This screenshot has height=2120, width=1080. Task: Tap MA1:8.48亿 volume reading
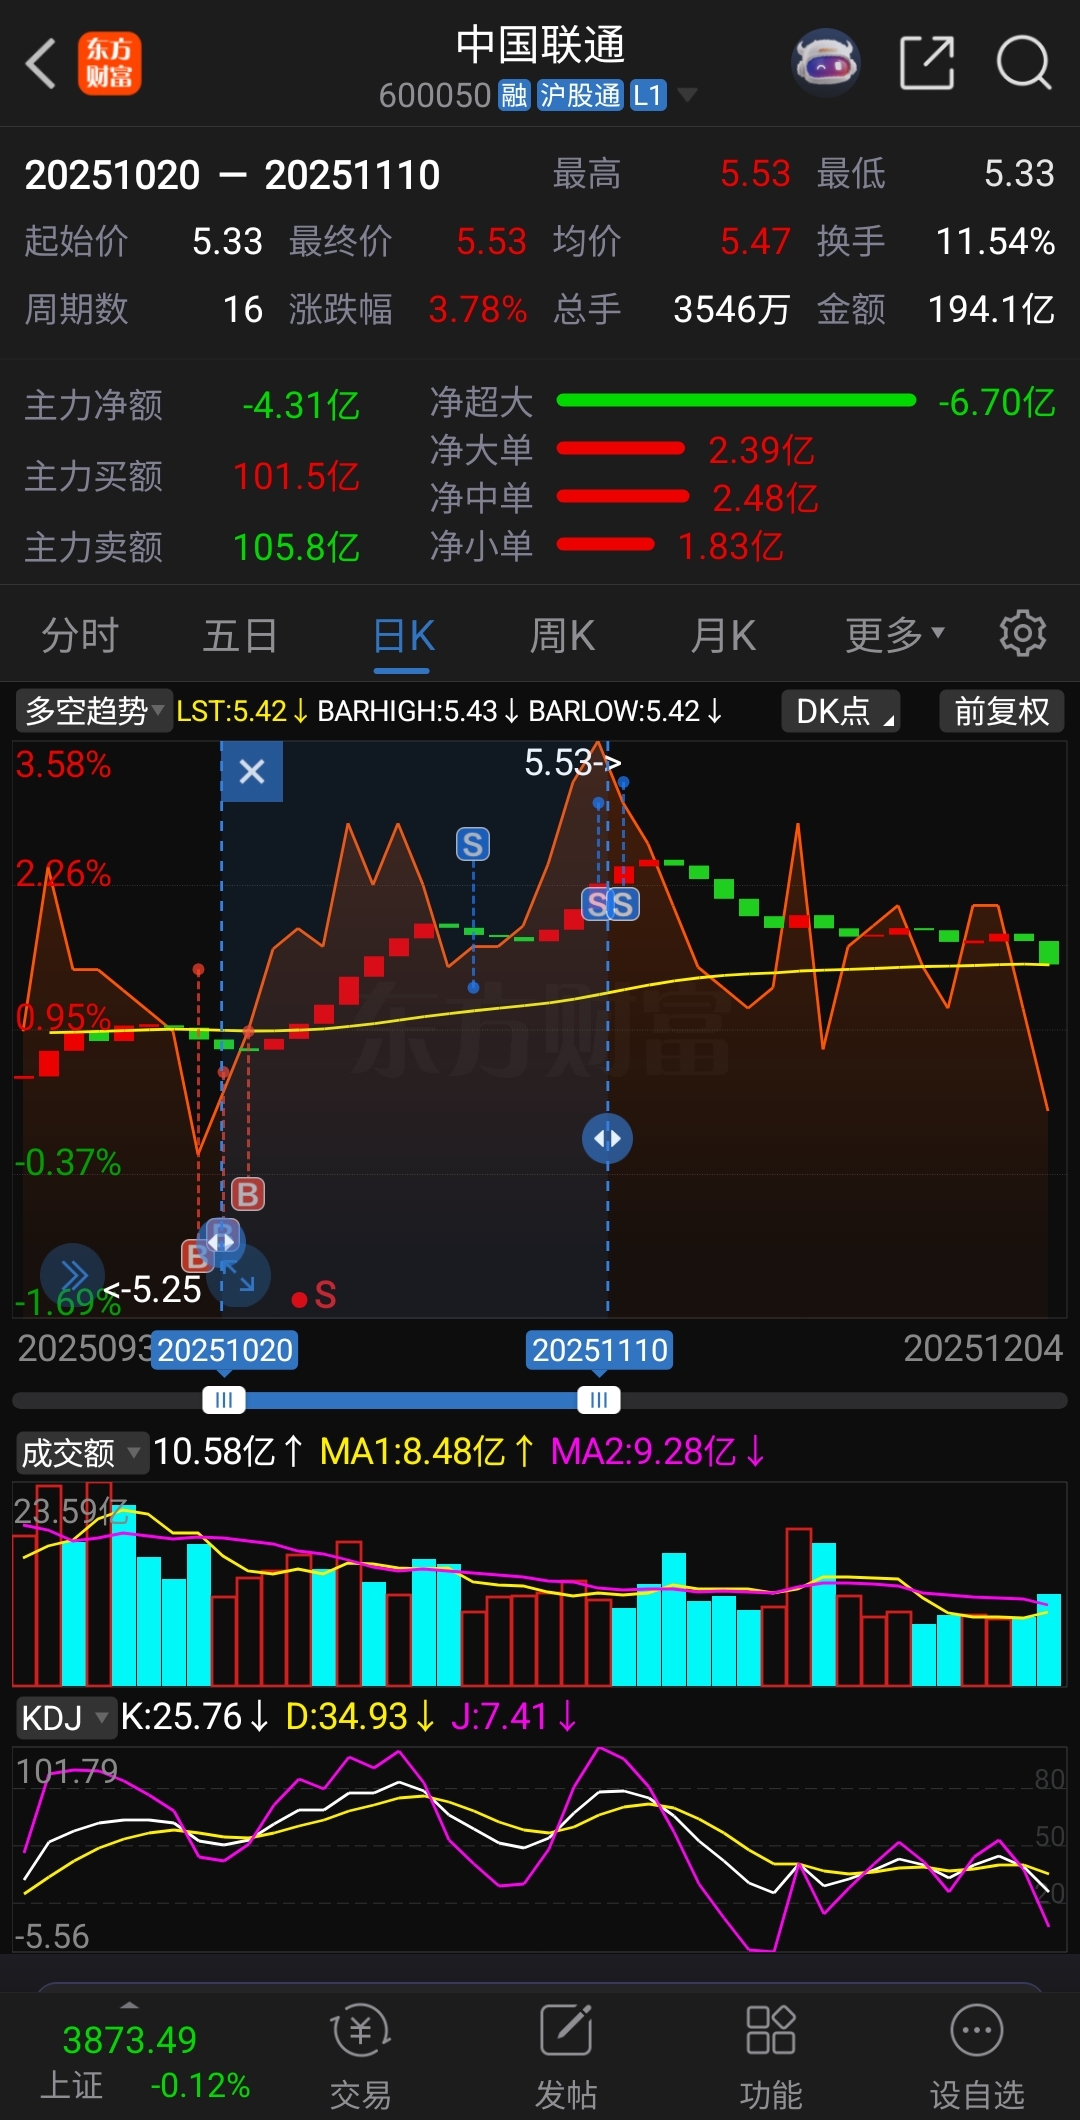[427, 1452]
